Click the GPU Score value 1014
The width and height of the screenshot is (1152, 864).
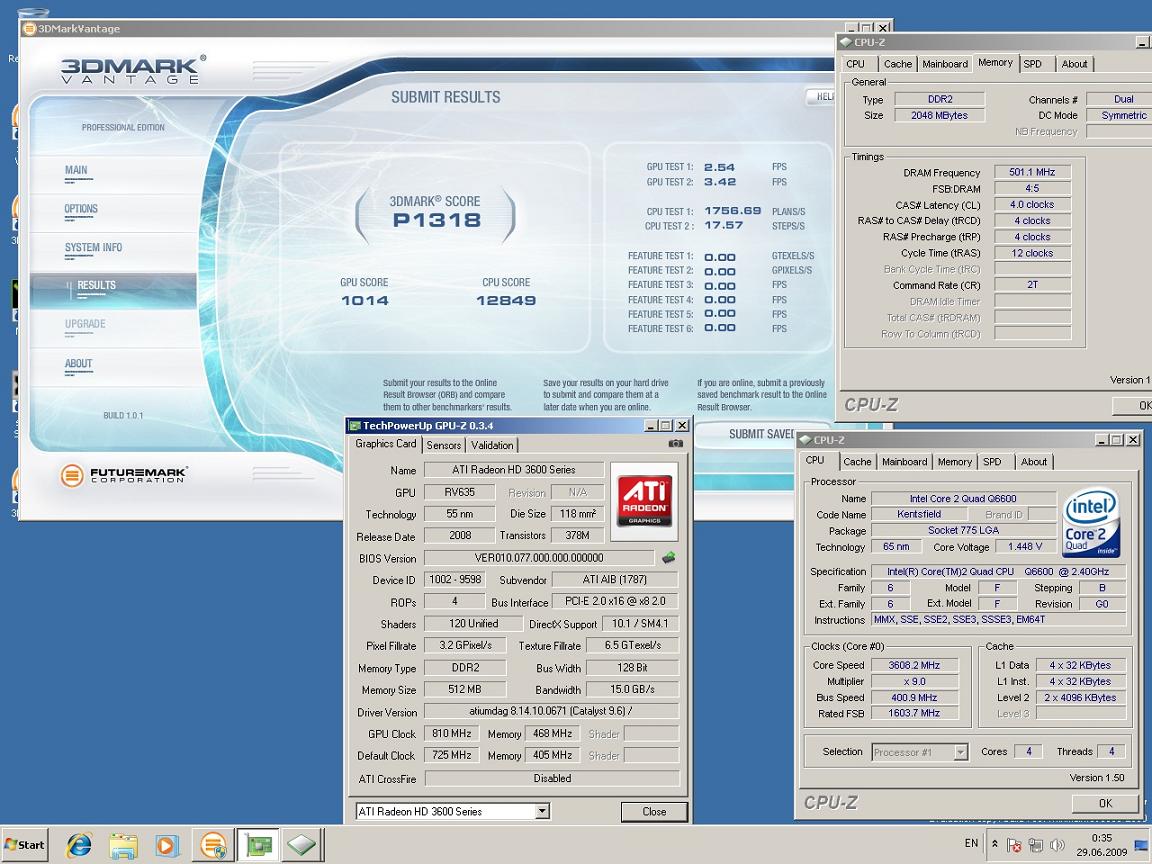pyautogui.click(x=364, y=300)
